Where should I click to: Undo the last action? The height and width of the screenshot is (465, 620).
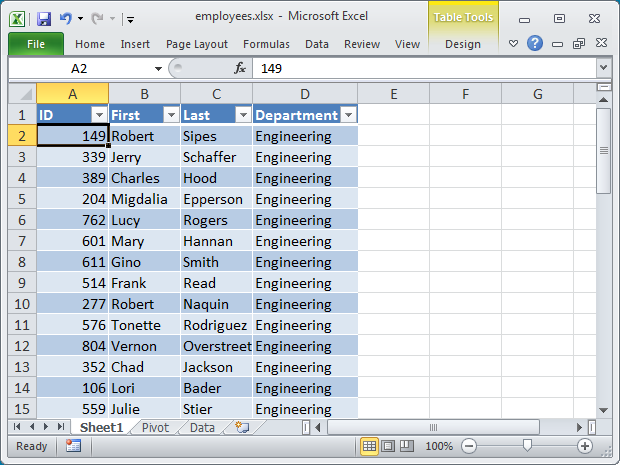66,18
